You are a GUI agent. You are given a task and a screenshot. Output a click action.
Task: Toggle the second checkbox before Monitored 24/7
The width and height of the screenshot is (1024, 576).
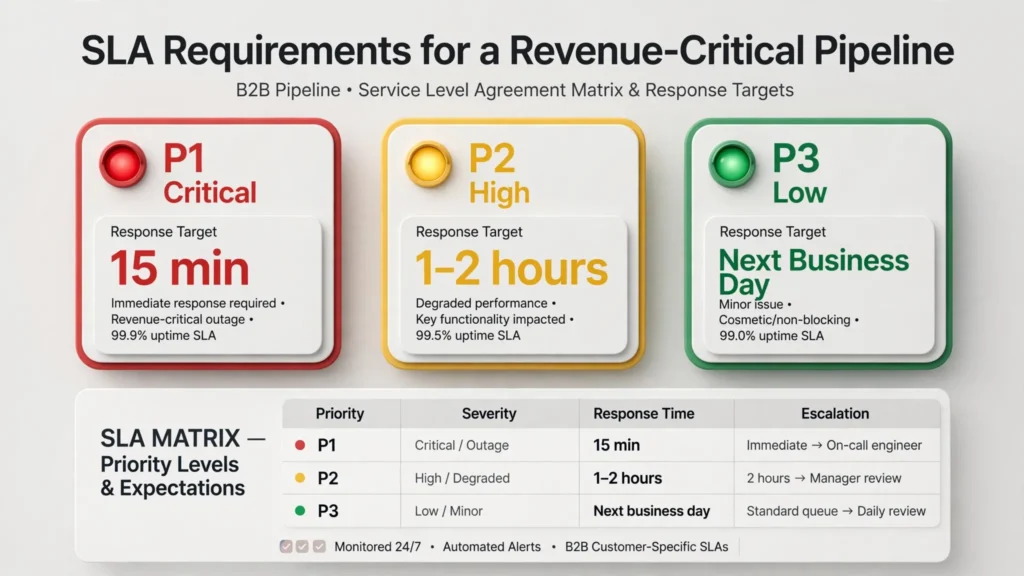tap(302, 547)
